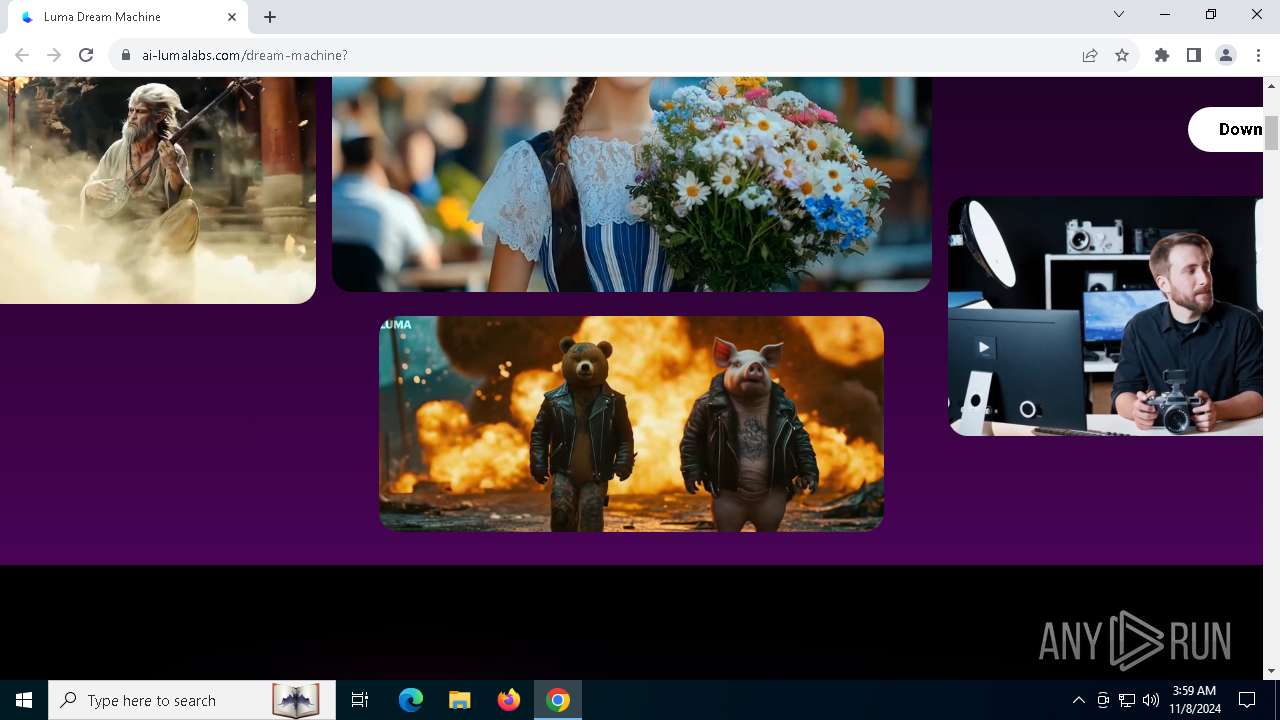Click the browser back arrow
The height and width of the screenshot is (720, 1280).
pyautogui.click(x=22, y=55)
